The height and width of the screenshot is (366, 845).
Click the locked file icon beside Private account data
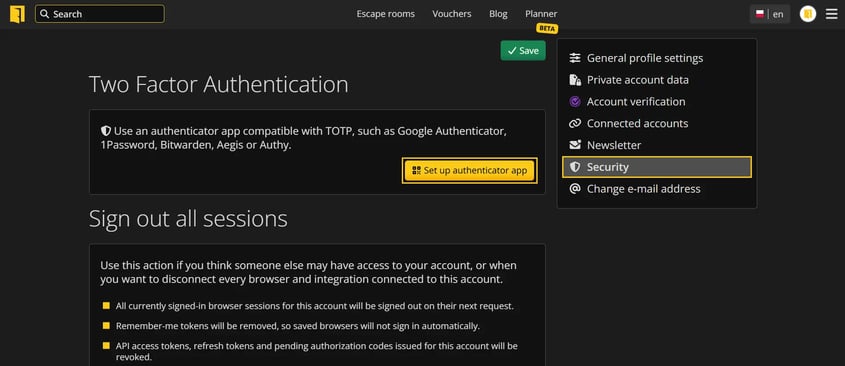pos(575,80)
